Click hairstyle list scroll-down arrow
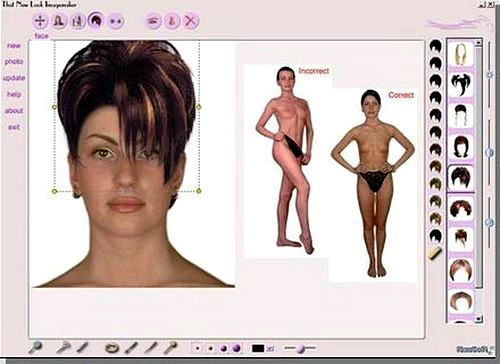This screenshot has width=500, height=364. (479, 319)
